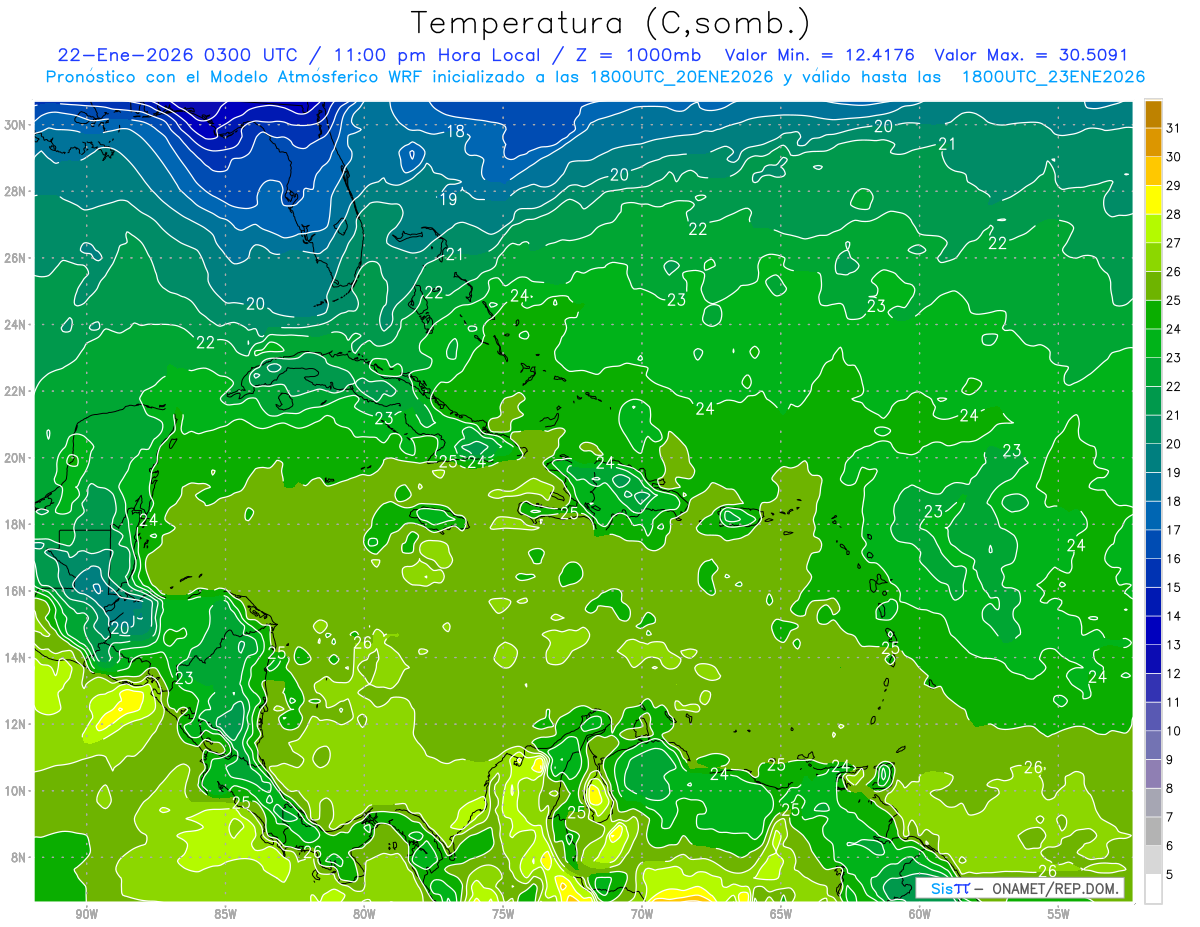Click the 16N latitude axis label
The height and width of the screenshot is (927, 1200).
17,591
